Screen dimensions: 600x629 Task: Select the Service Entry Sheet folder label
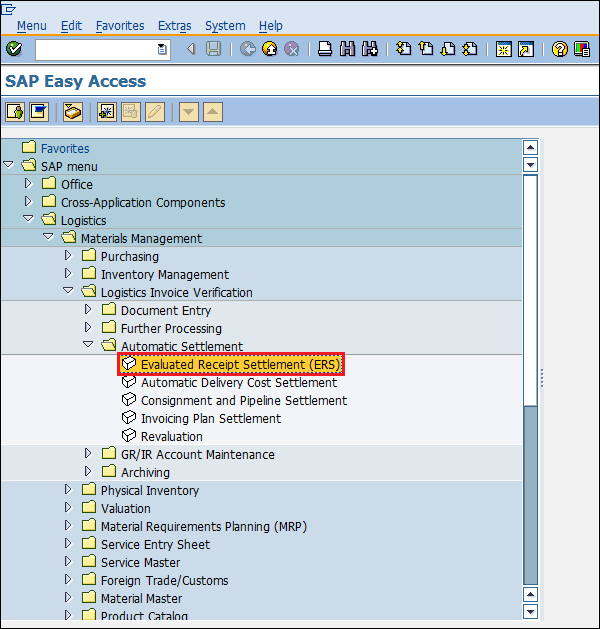click(x=155, y=545)
